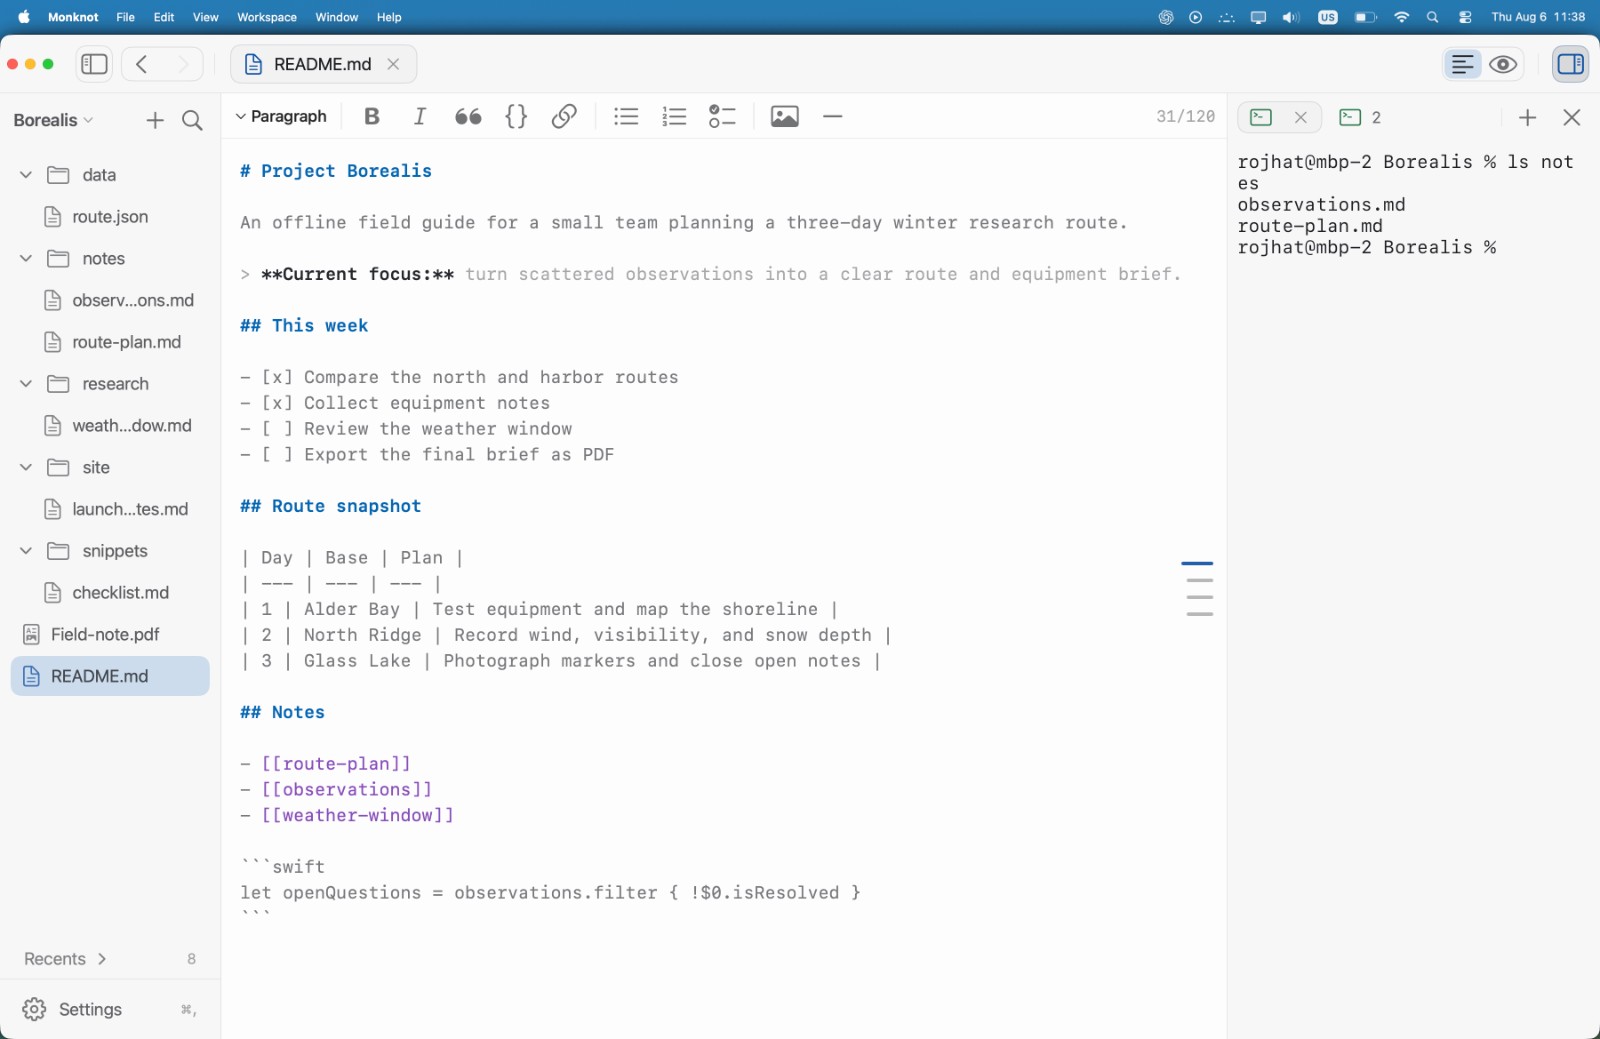Screen dimensions: 1600x1039
Task: Collapse the data folder
Action: click(26, 175)
